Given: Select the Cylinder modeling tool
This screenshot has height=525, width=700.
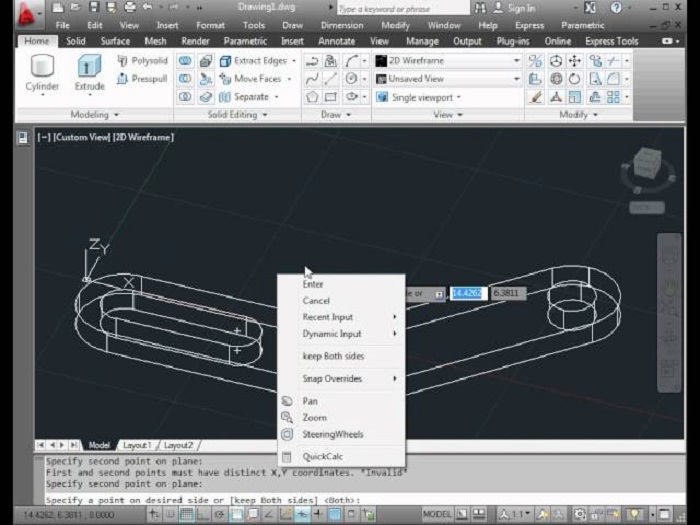Looking at the screenshot, I should pos(41,73).
